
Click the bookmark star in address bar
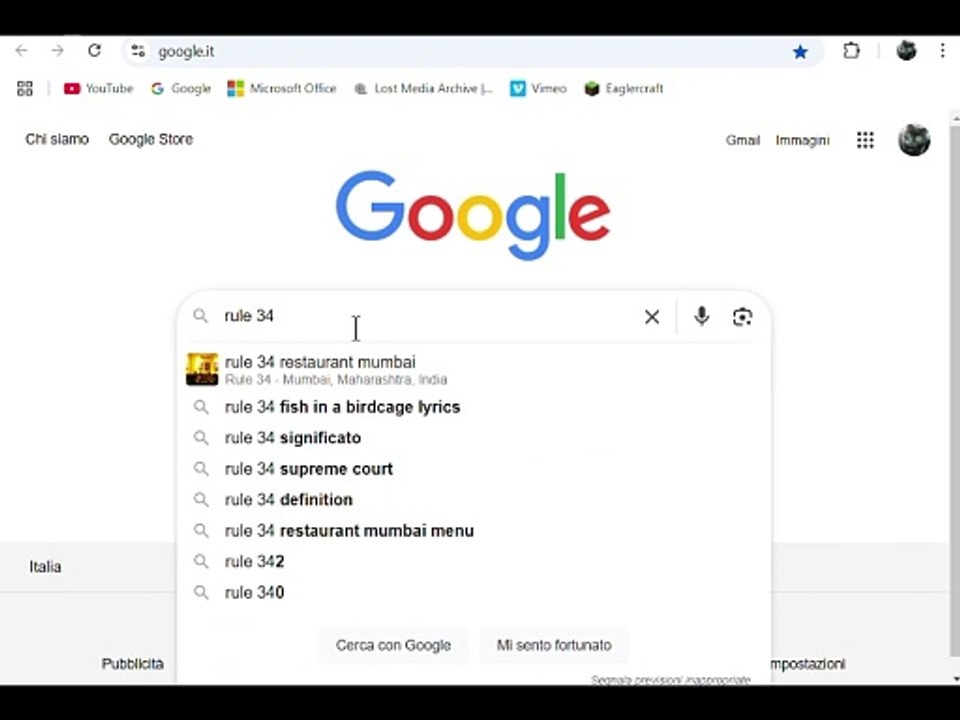[800, 52]
